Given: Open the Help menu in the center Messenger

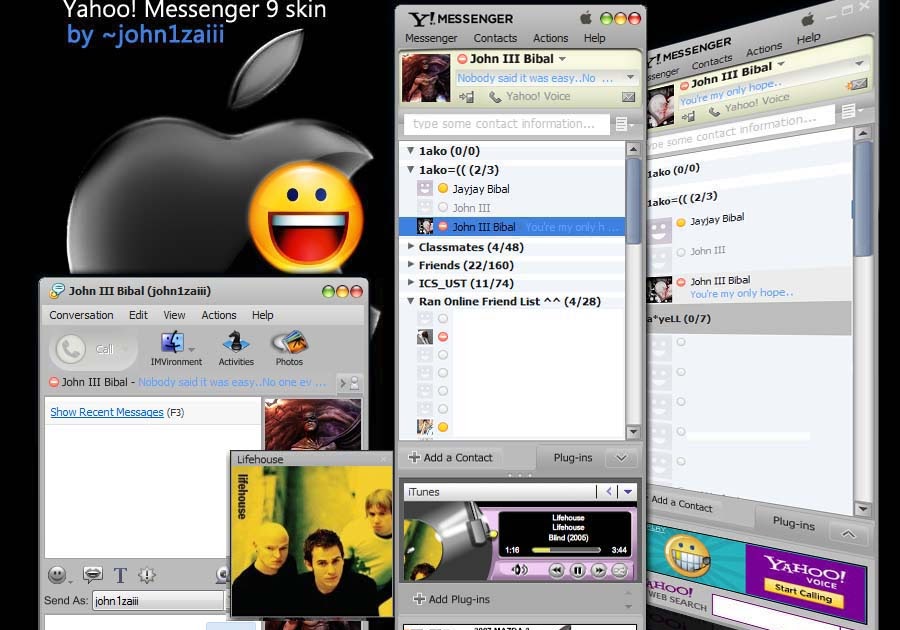Looking at the screenshot, I should 594,38.
